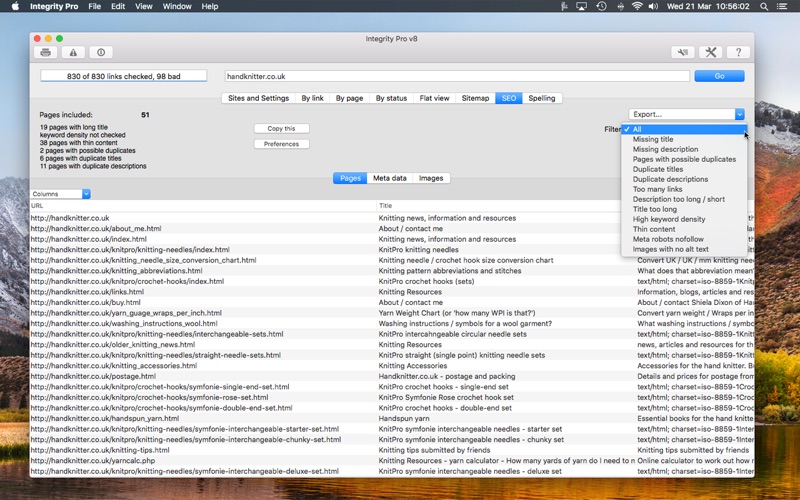
Task: Click the printer toolbar icon
Action: [45, 52]
